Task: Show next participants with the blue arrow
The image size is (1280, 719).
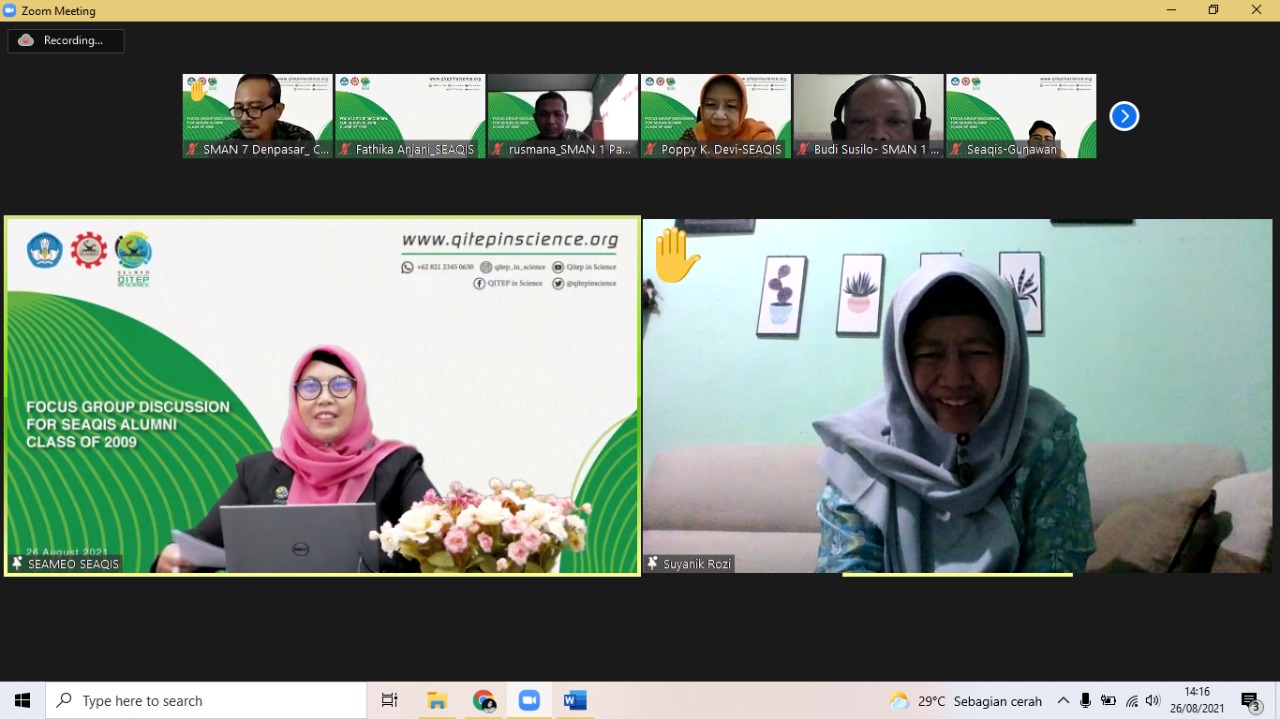Action: pos(1124,116)
